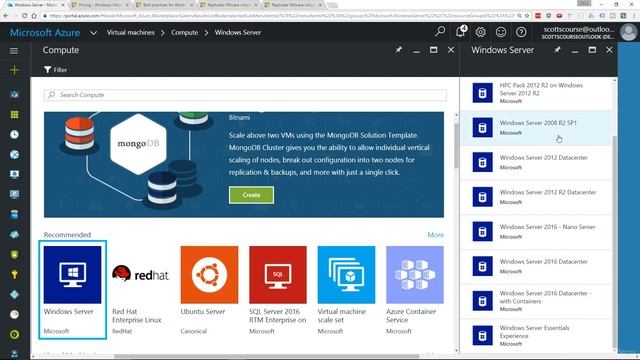
Task: Switch to the Pricing browser tab
Action: (100, 5)
